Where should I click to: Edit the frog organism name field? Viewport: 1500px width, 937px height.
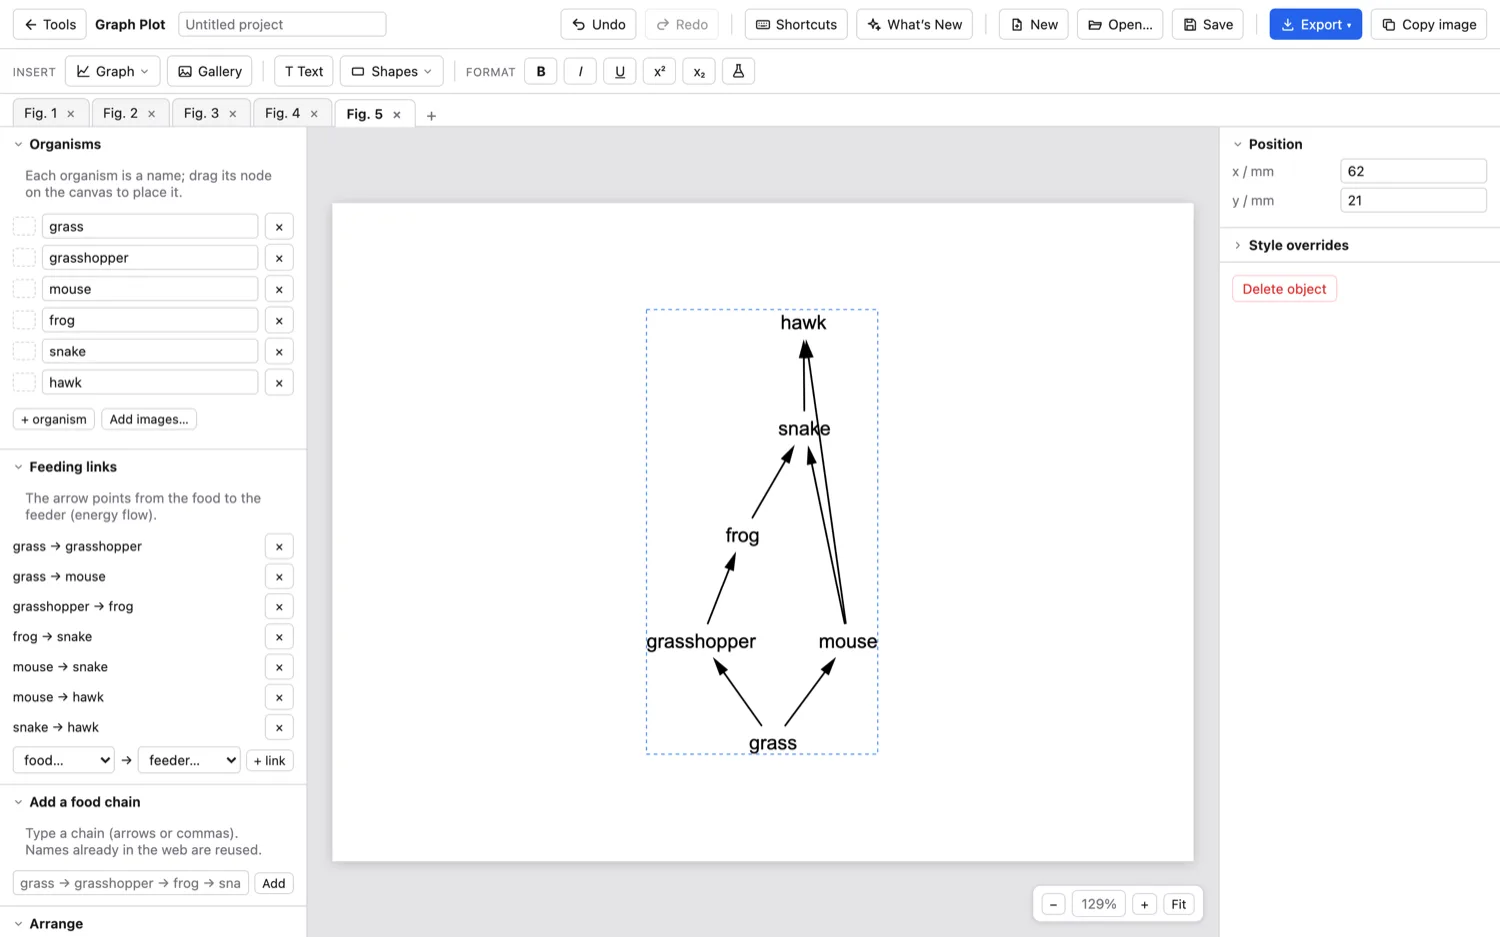click(150, 320)
